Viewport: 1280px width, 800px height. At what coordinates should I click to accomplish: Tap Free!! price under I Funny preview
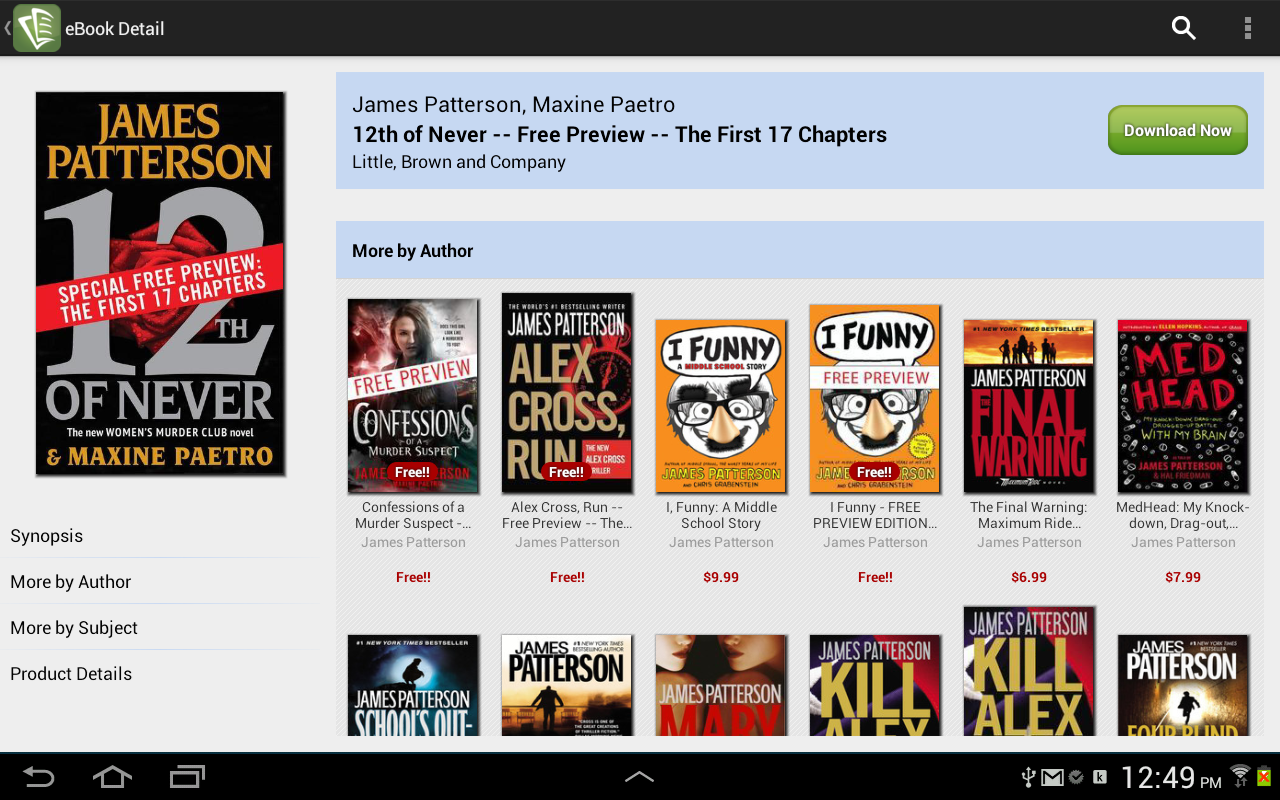tap(875, 577)
